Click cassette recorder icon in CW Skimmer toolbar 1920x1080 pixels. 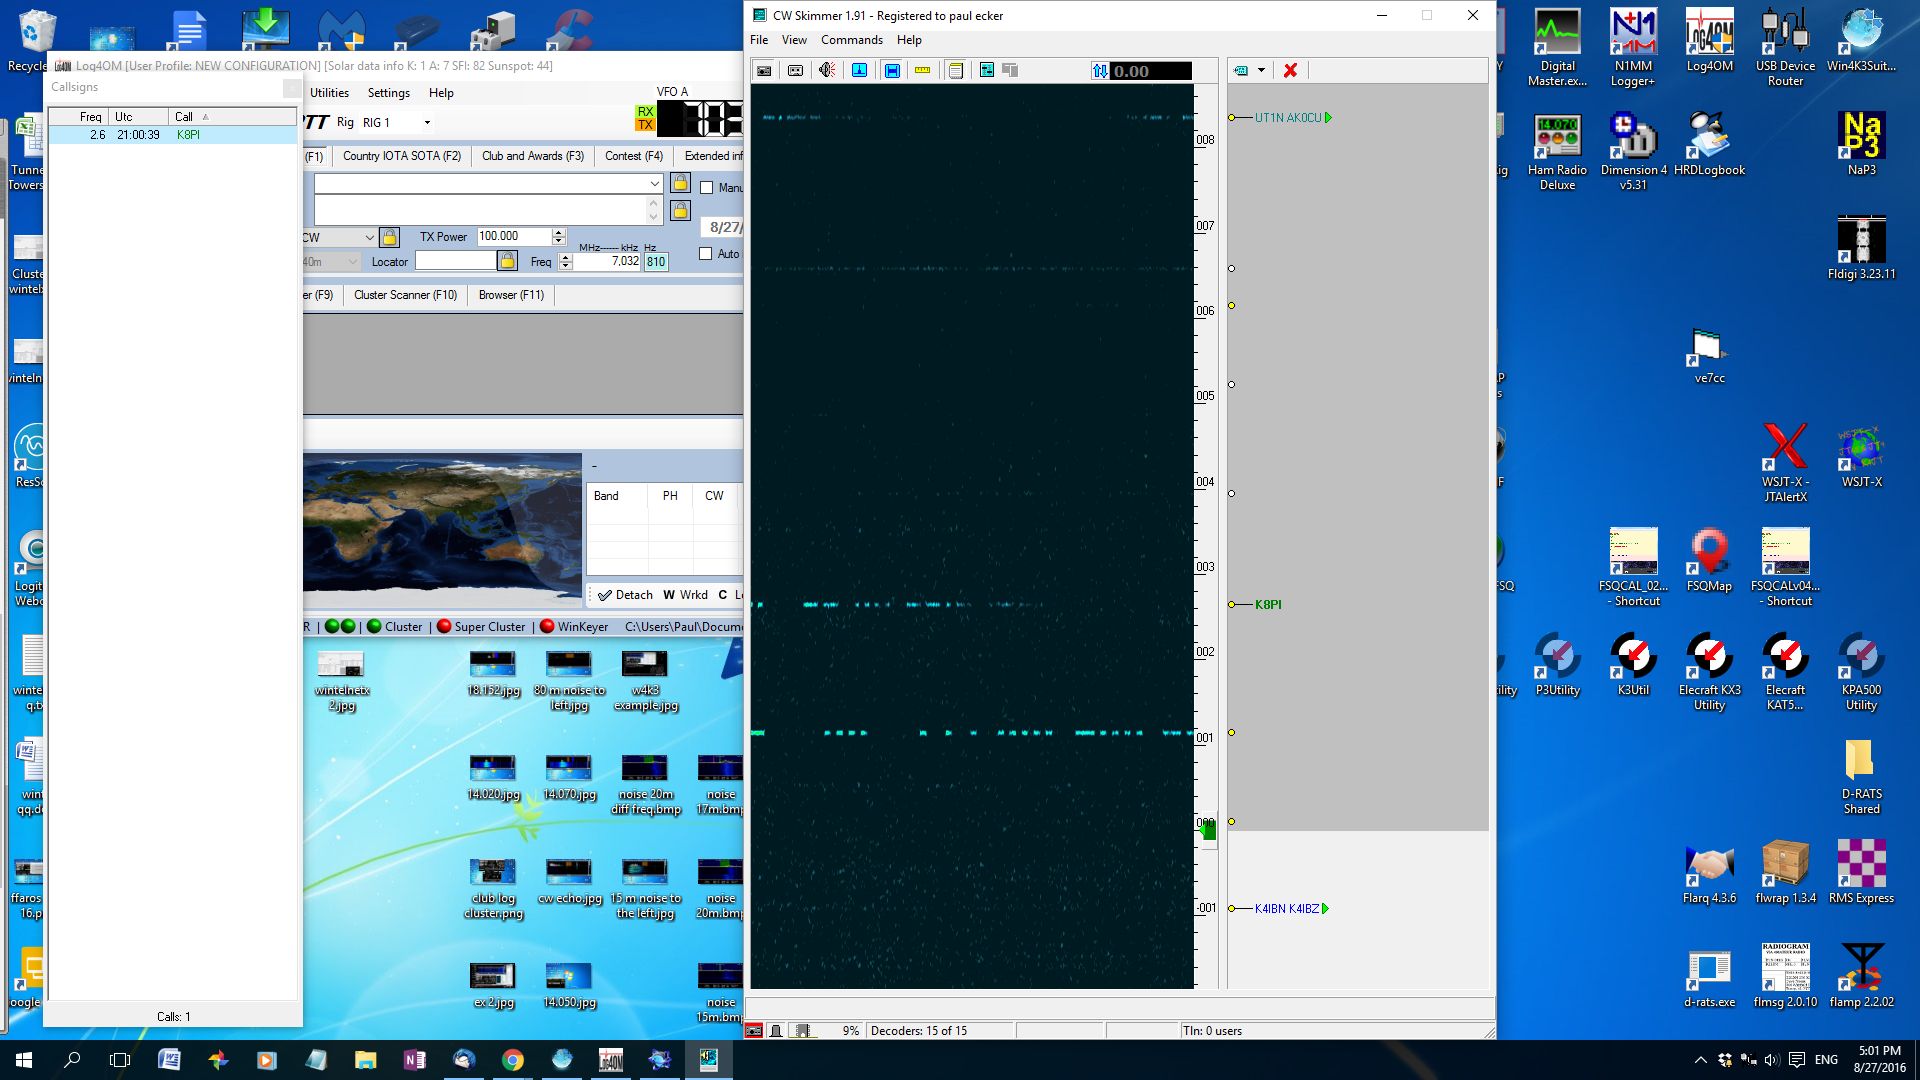pos(795,70)
